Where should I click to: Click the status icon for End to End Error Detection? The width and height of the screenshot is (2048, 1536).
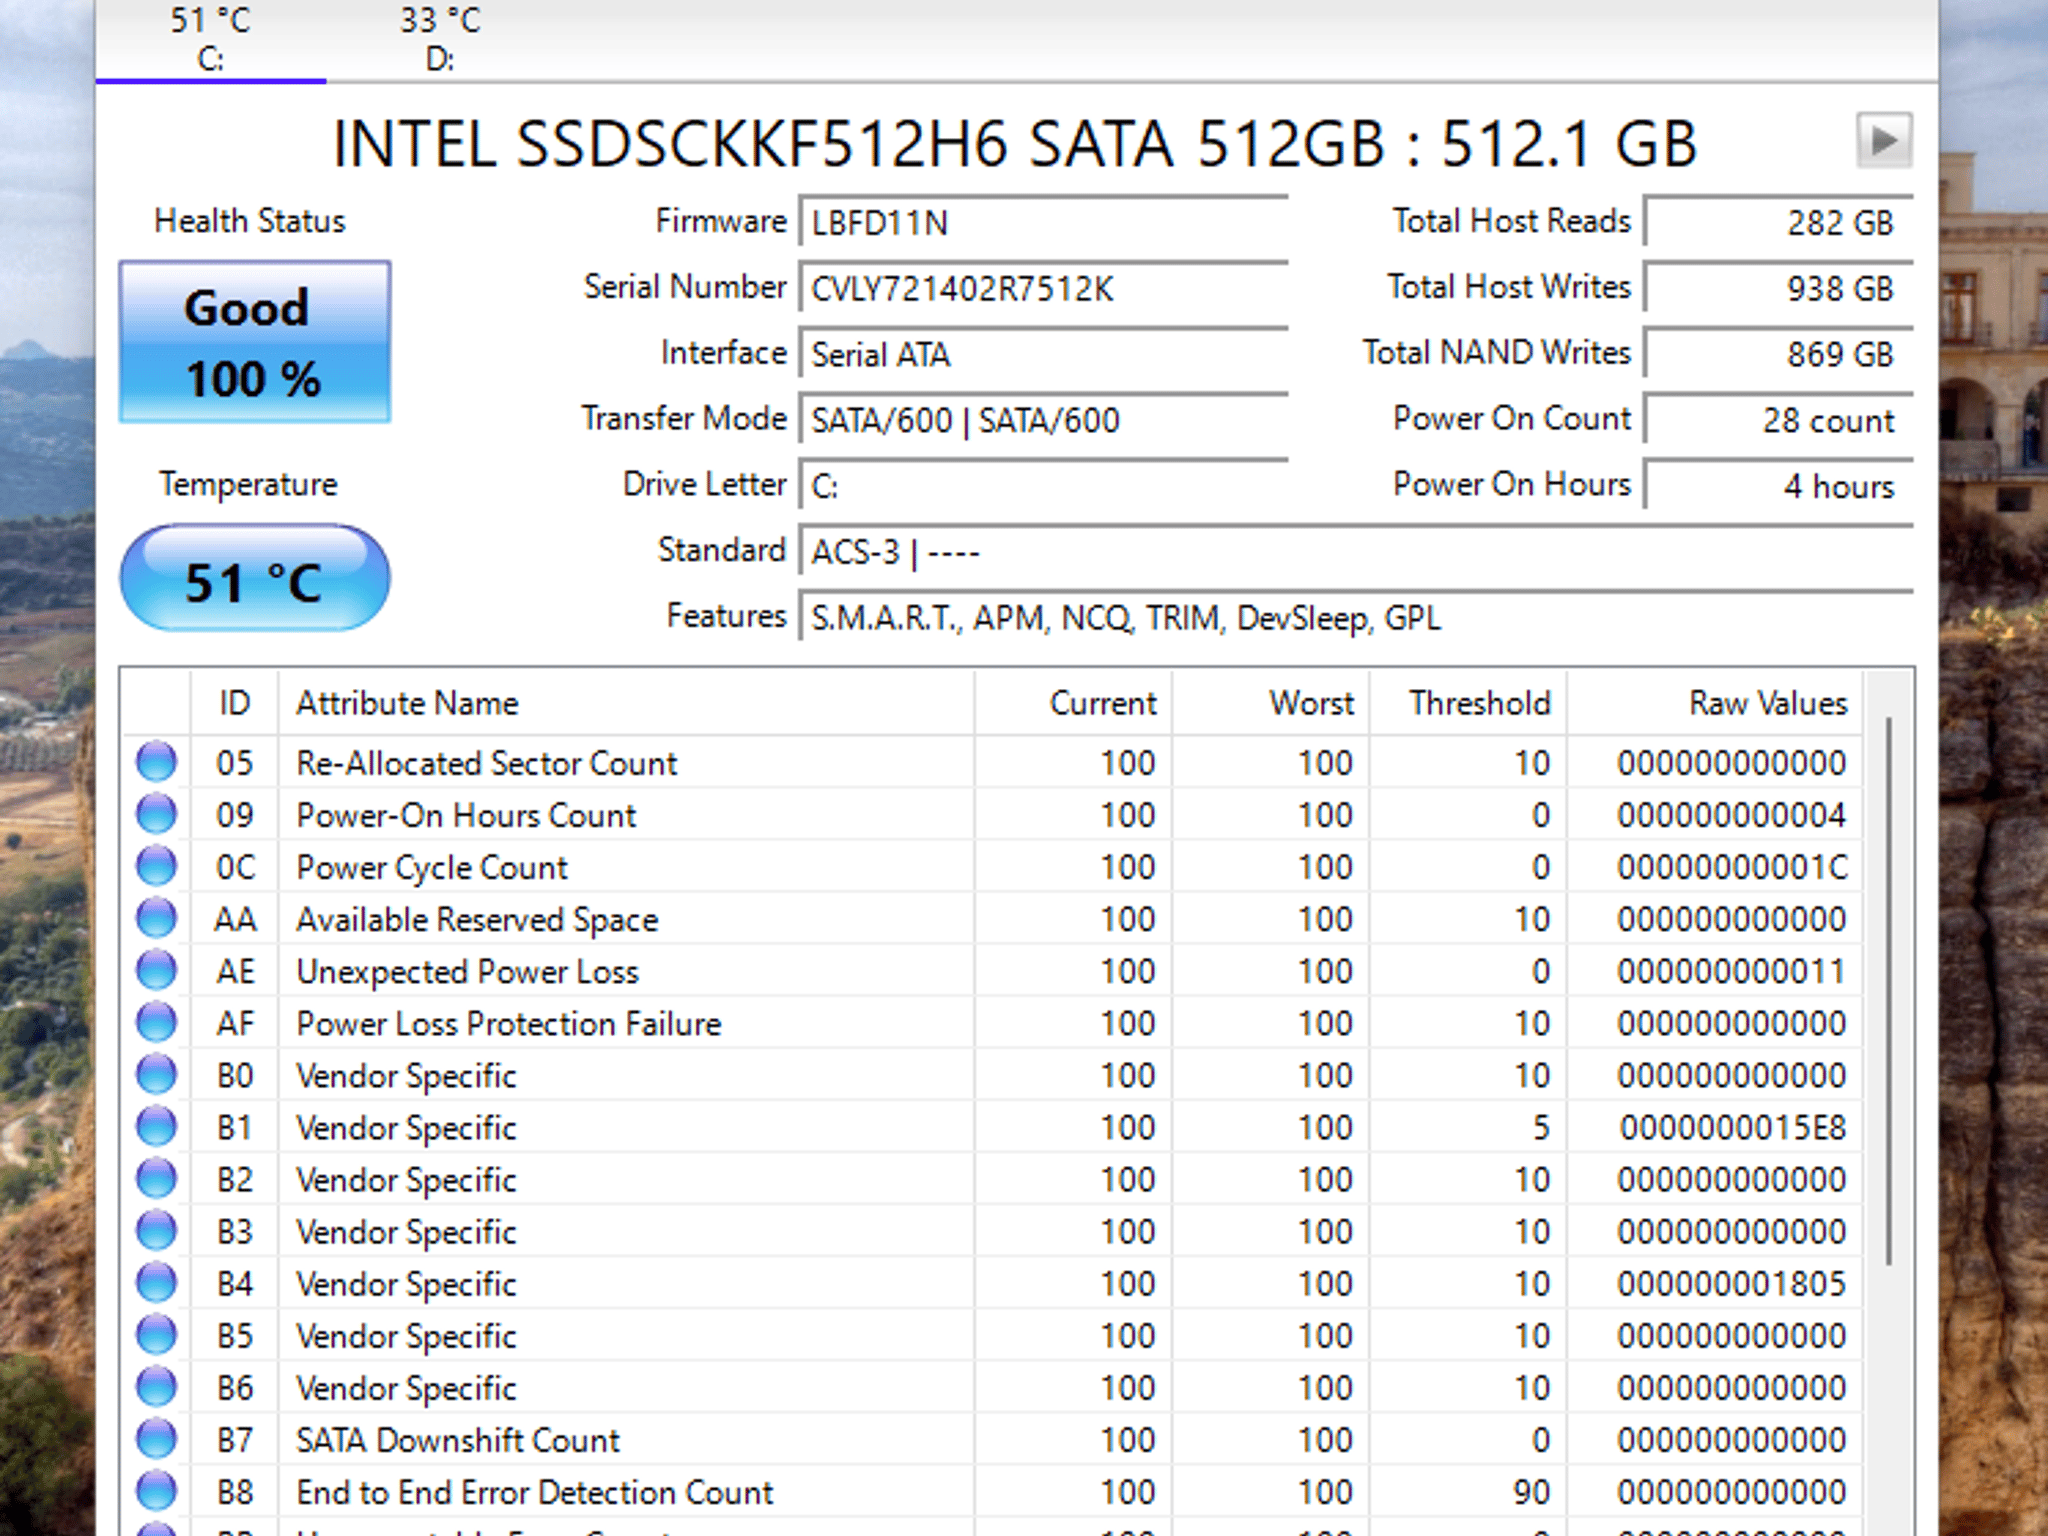tap(156, 1490)
